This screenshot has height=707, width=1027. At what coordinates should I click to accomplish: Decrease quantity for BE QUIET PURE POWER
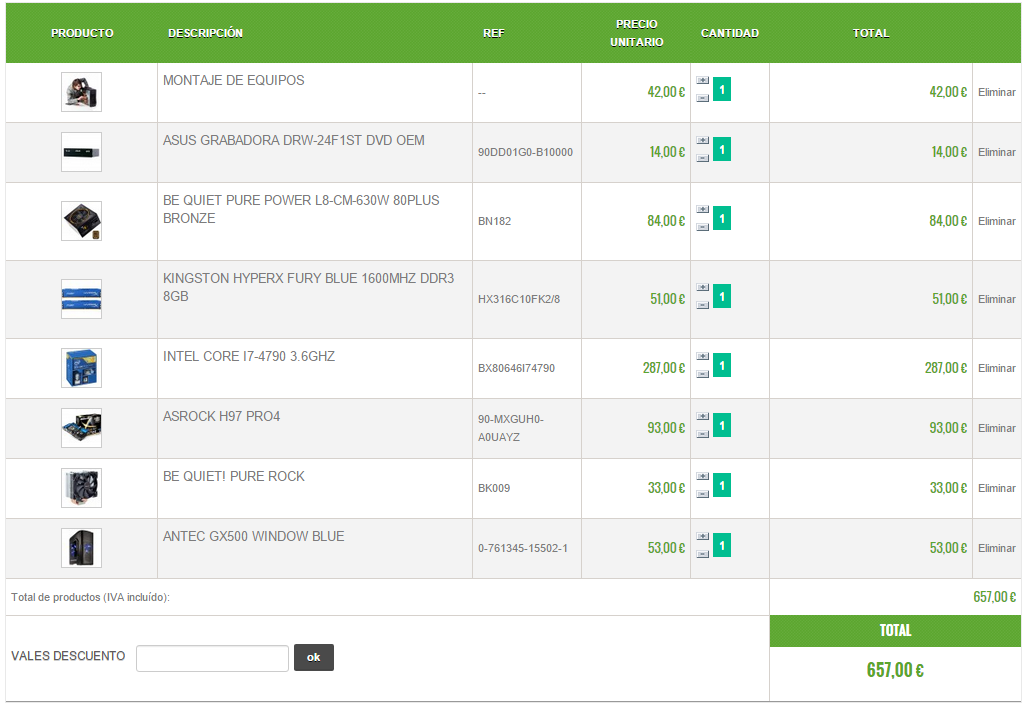tap(702, 227)
